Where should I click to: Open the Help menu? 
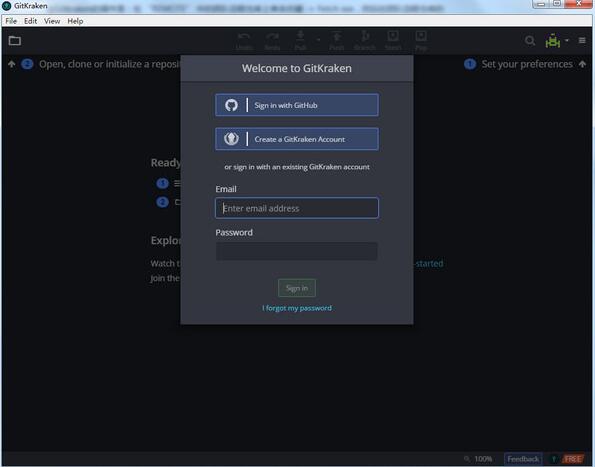click(75, 21)
